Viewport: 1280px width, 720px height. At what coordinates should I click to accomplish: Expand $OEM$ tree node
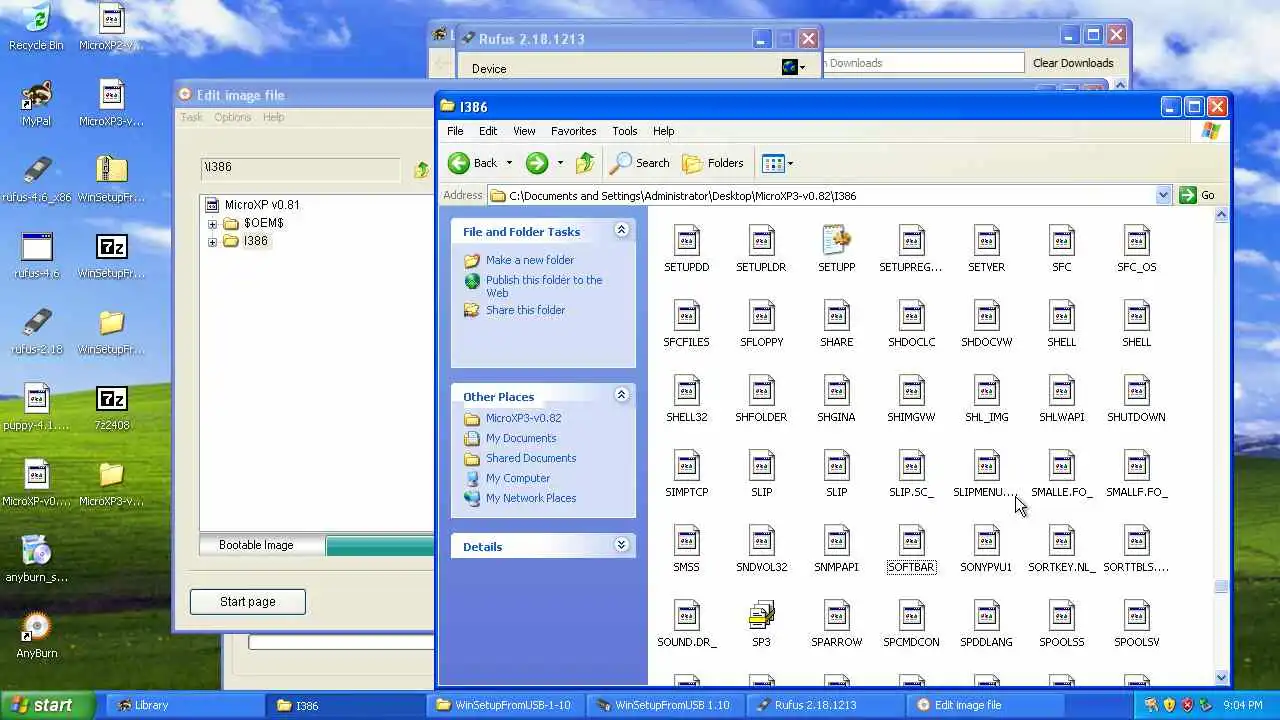tap(212, 223)
